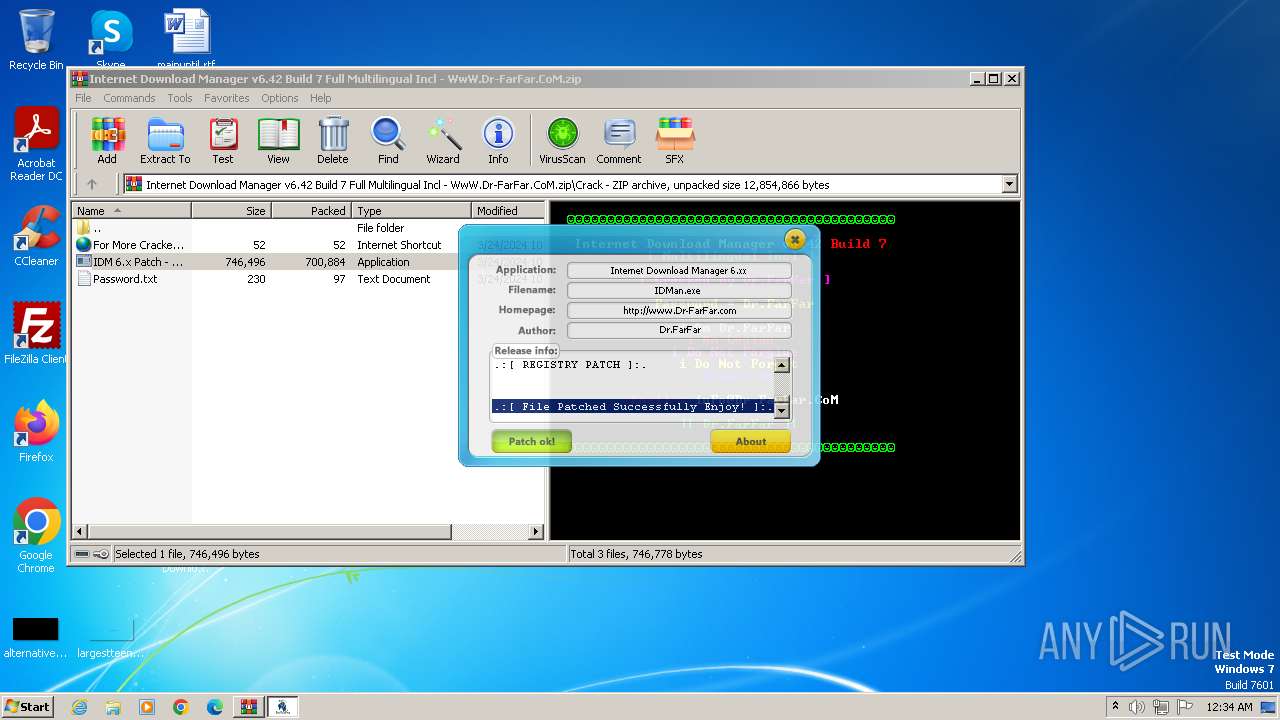The image size is (1280, 720).
Task: Click the Start button
Action: tap(27, 707)
